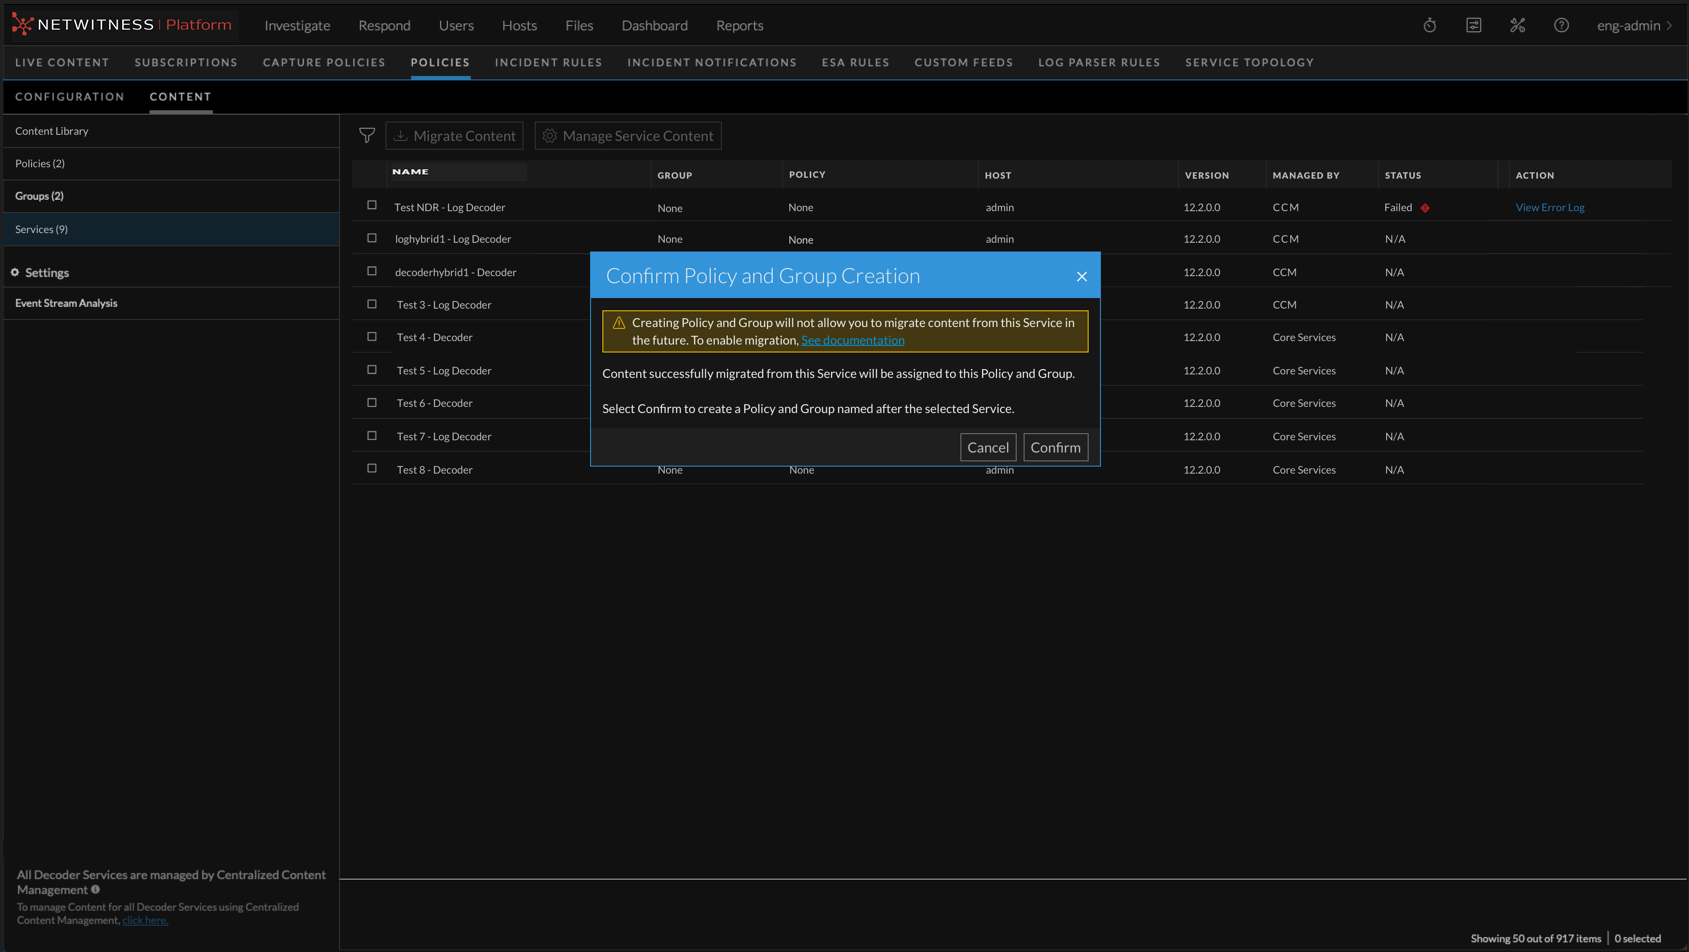Switch to the Configuration subtab
The width and height of the screenshot is (1689, 952).
(70, 97)
